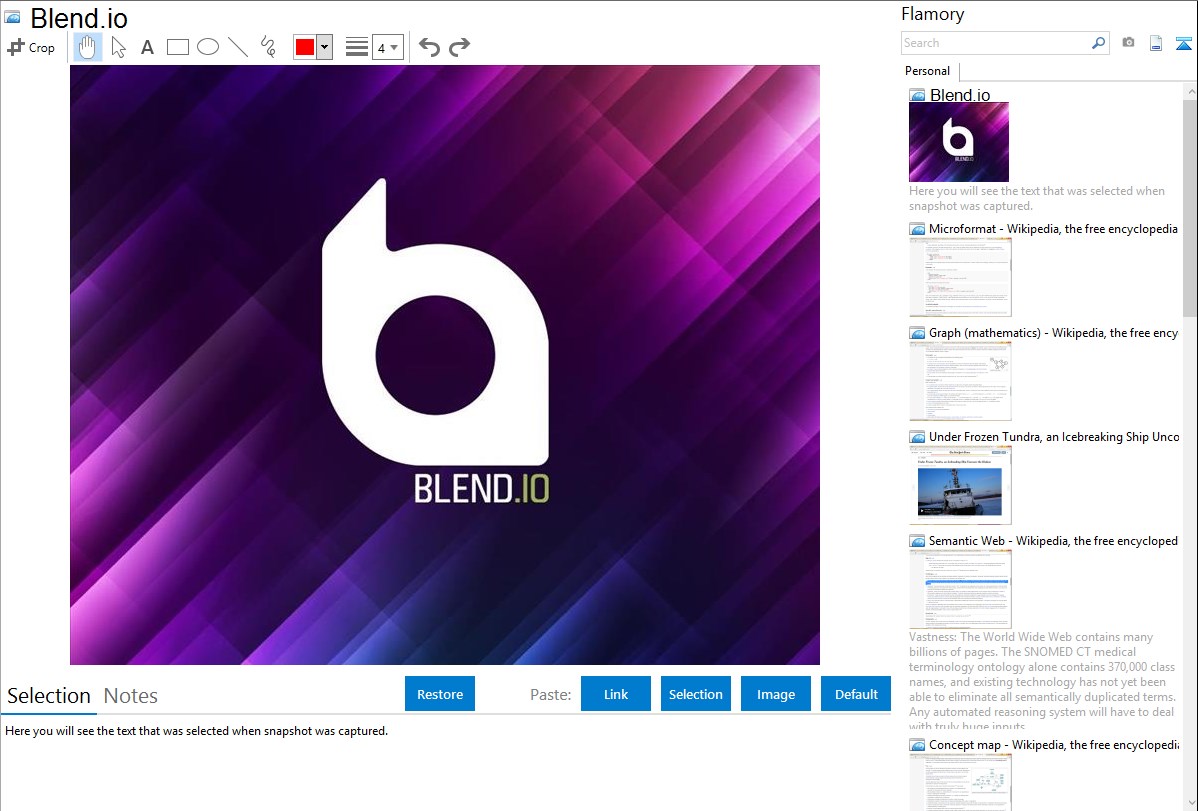Click the search magnifier icon
The image size is (1198, 811).
[1099, 43]
